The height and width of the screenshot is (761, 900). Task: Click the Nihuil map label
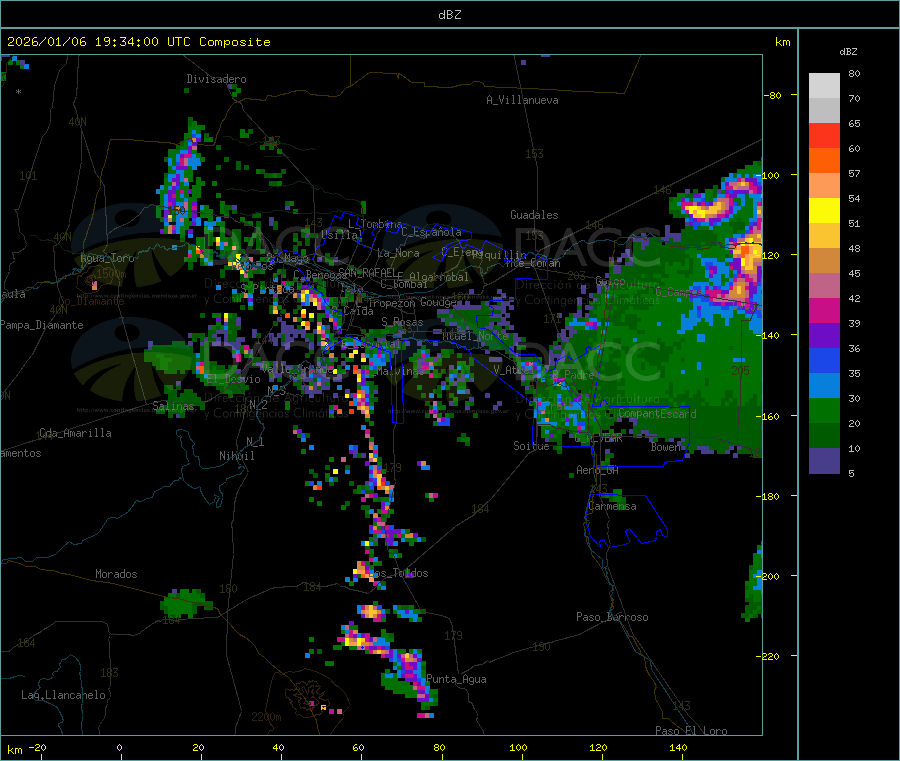(x=236, y=456)
